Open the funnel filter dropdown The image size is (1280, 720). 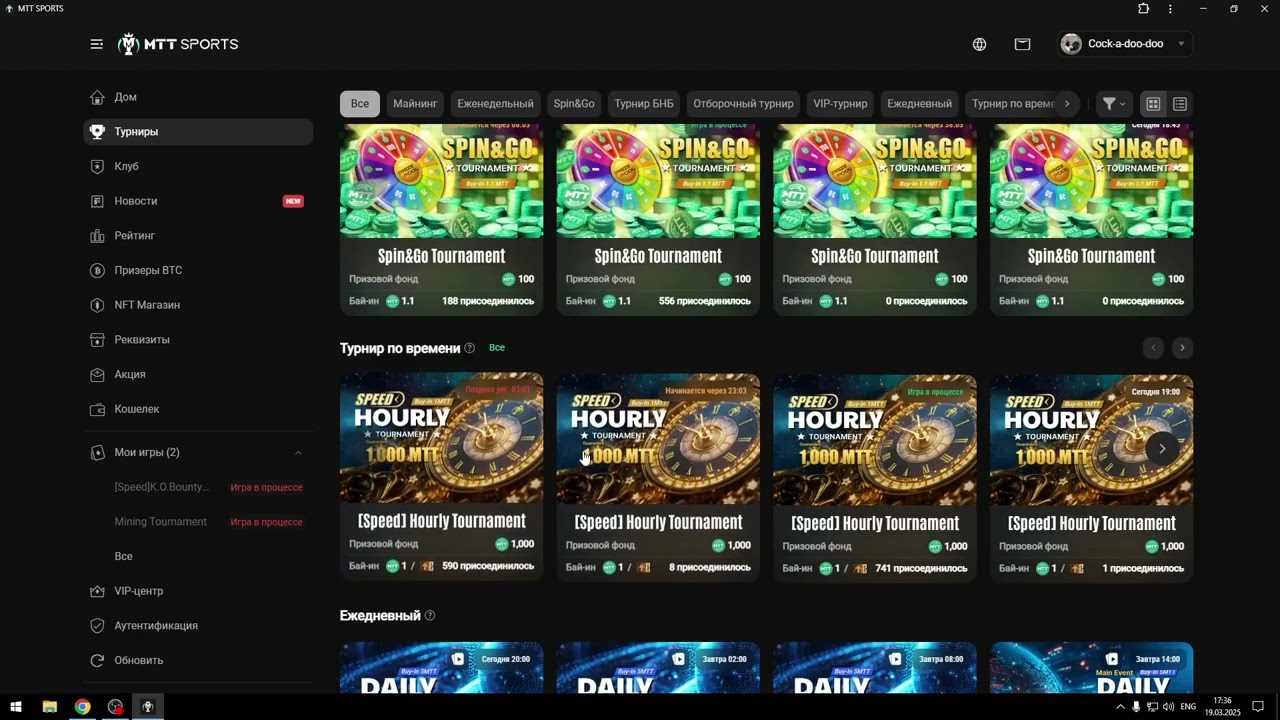click(x=1114, y=104)
